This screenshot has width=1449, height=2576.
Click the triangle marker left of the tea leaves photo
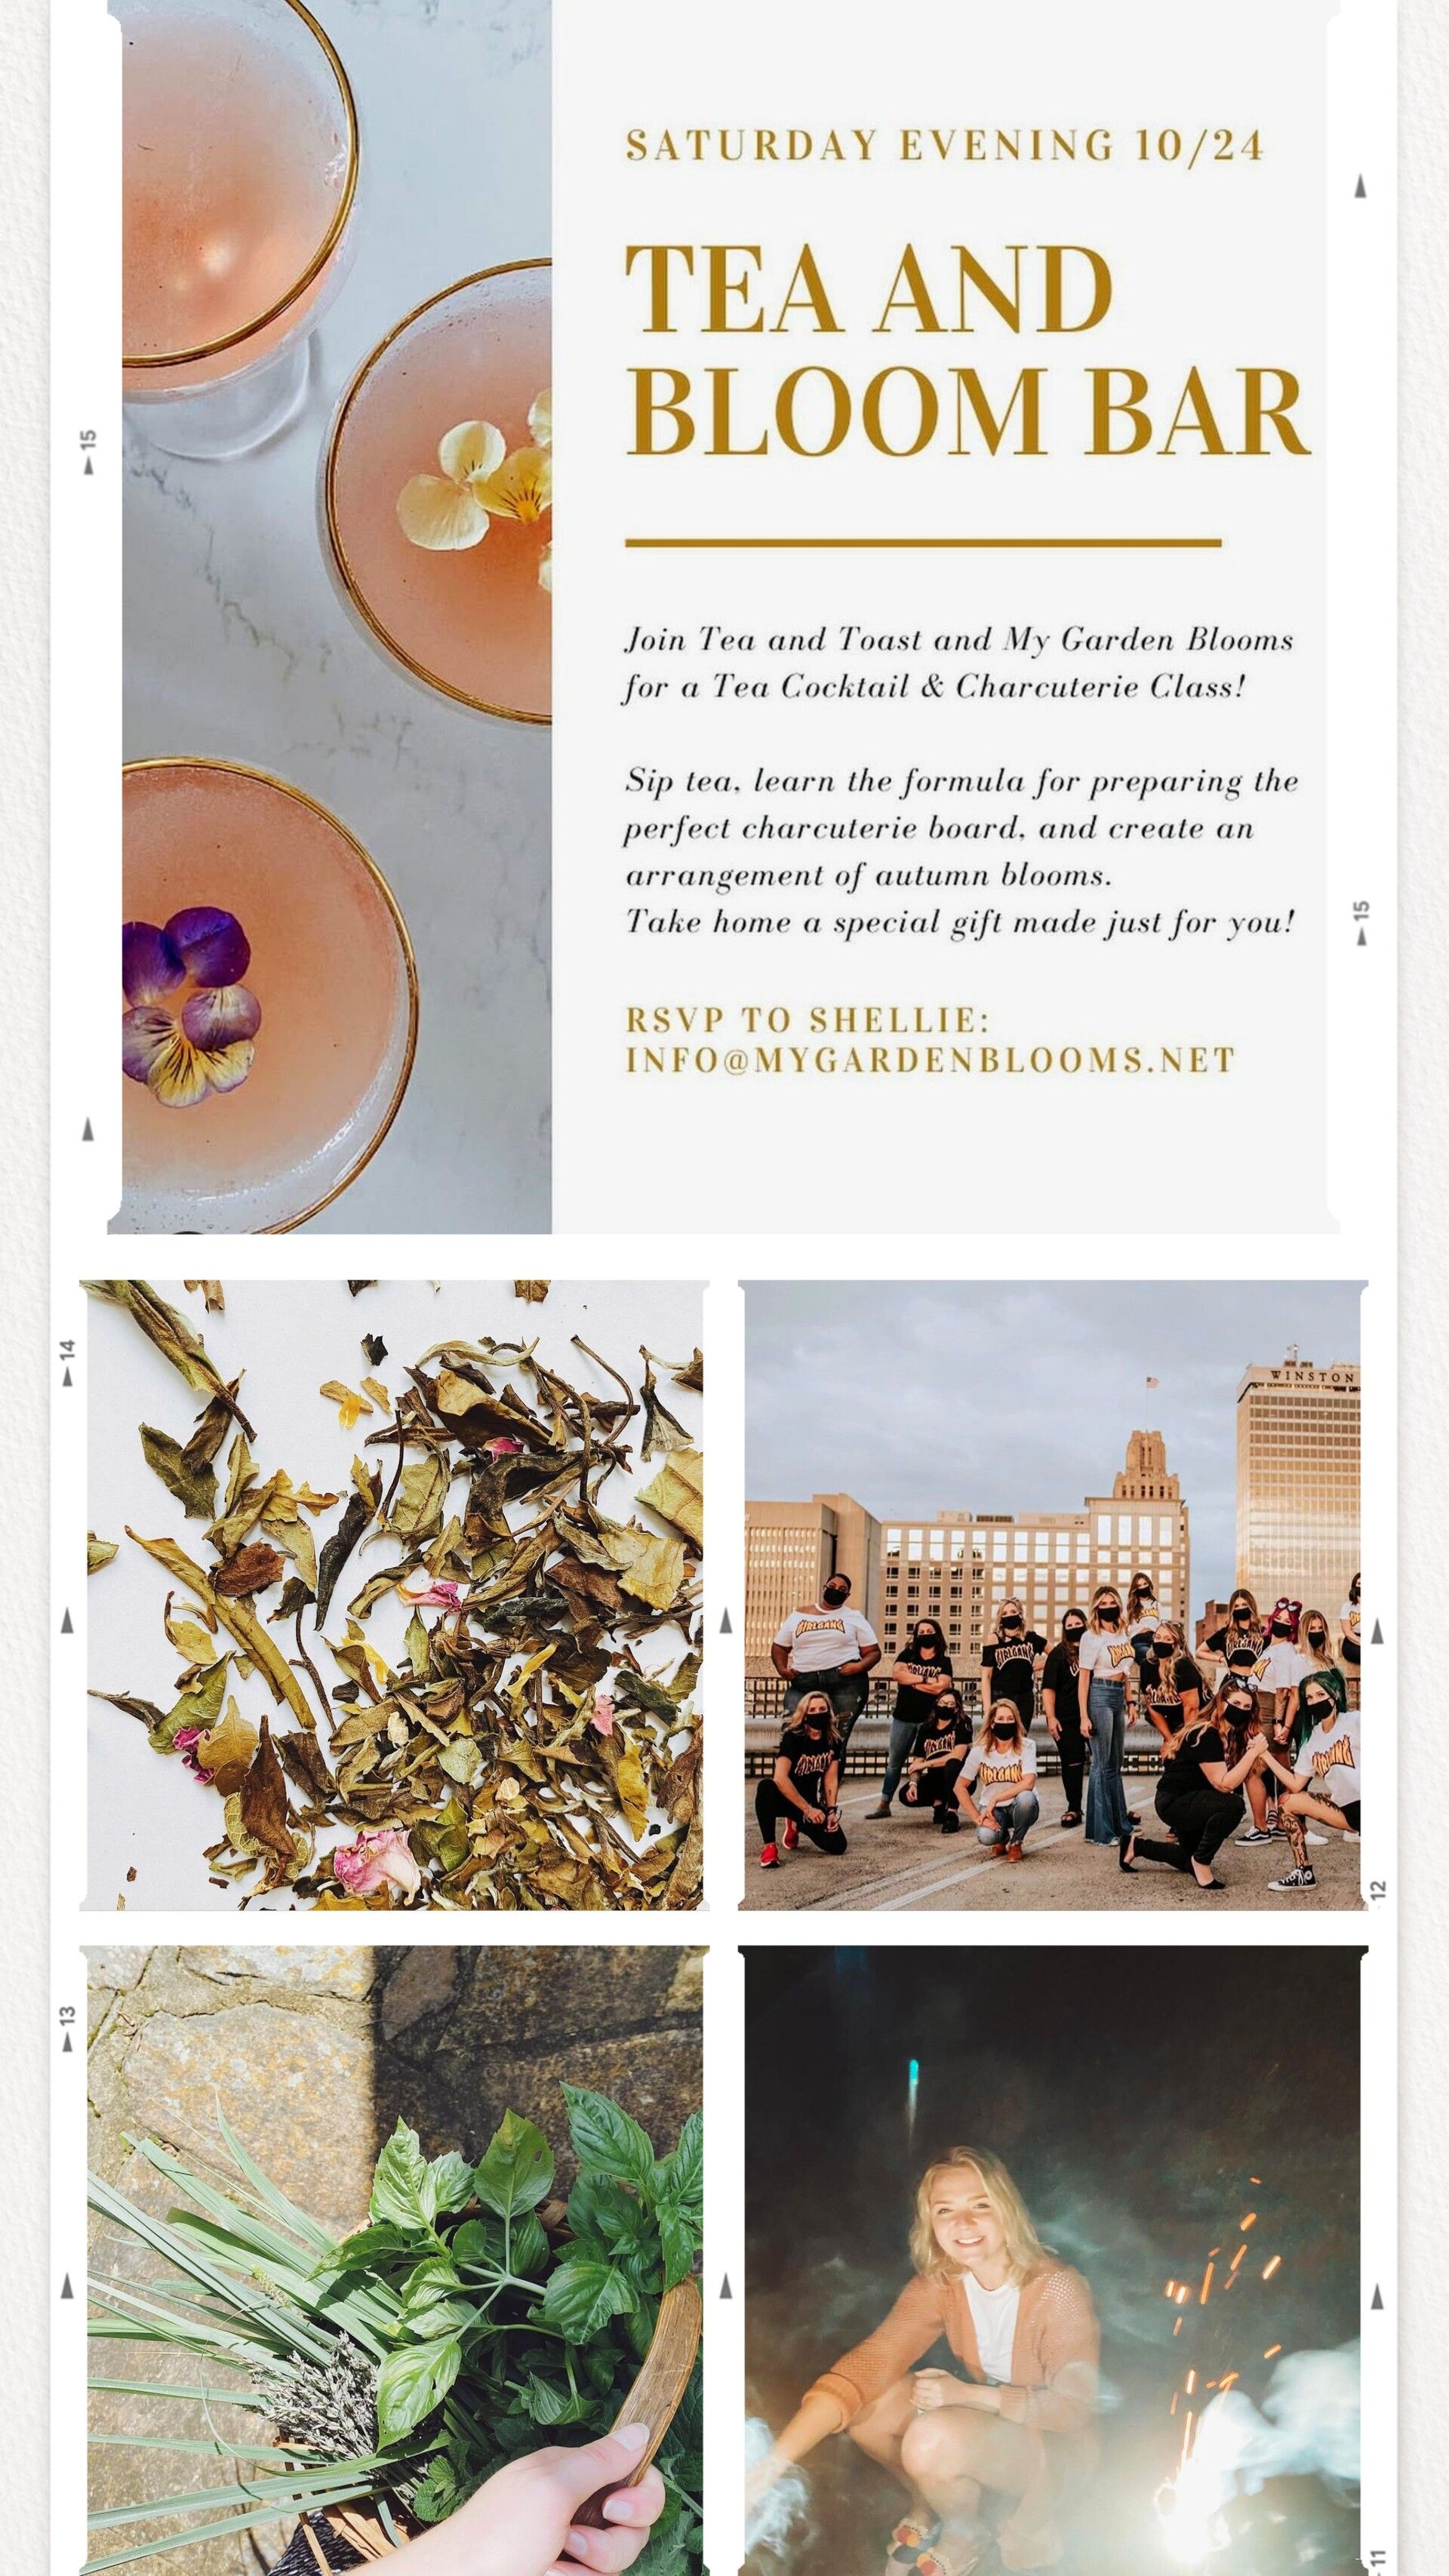point(68,1620)
